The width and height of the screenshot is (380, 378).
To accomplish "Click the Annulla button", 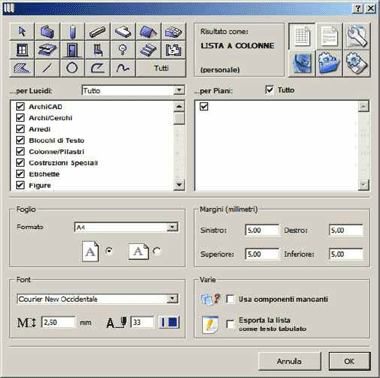I will pyautogui.click(x=289, y=361).
